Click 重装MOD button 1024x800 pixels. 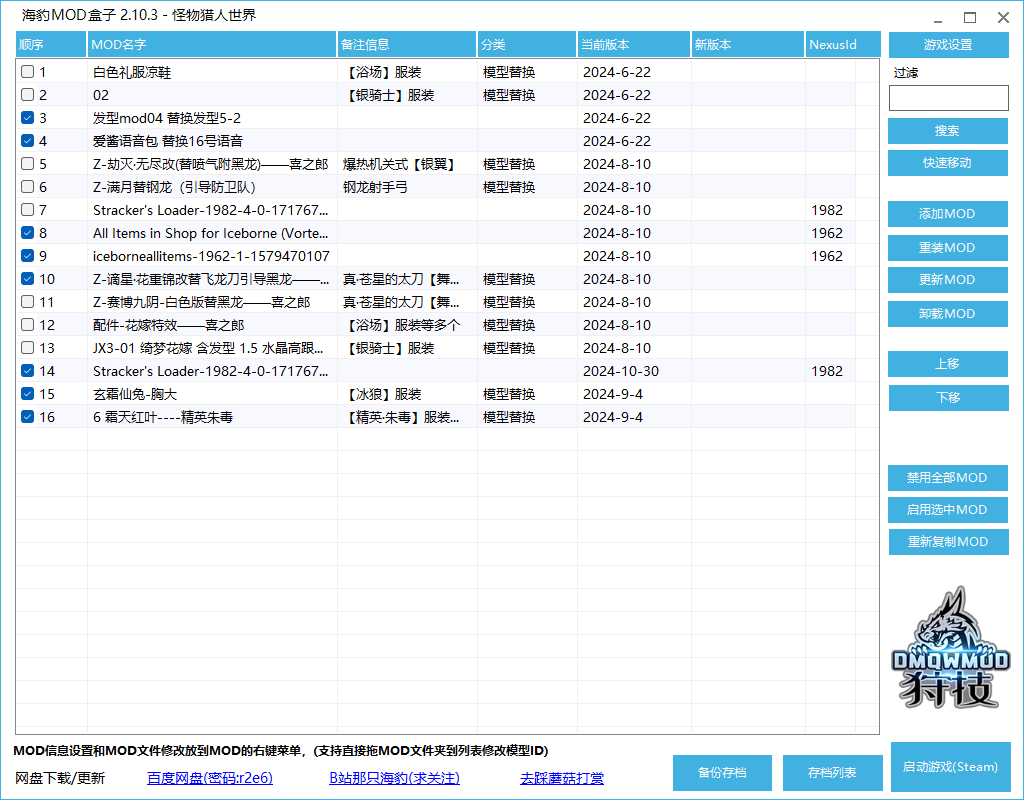[948, 248]
